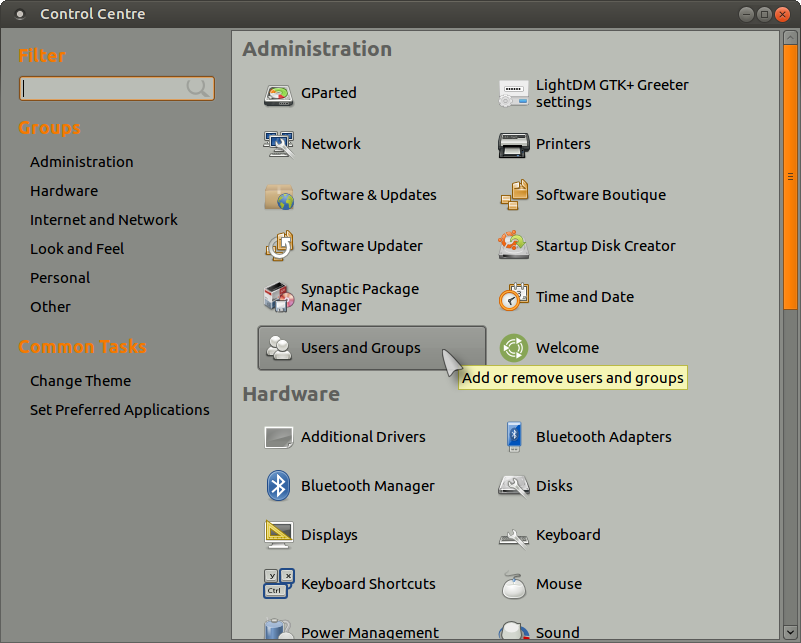Click the Bluetooth Manager label
801x643 pixels.
368,486
